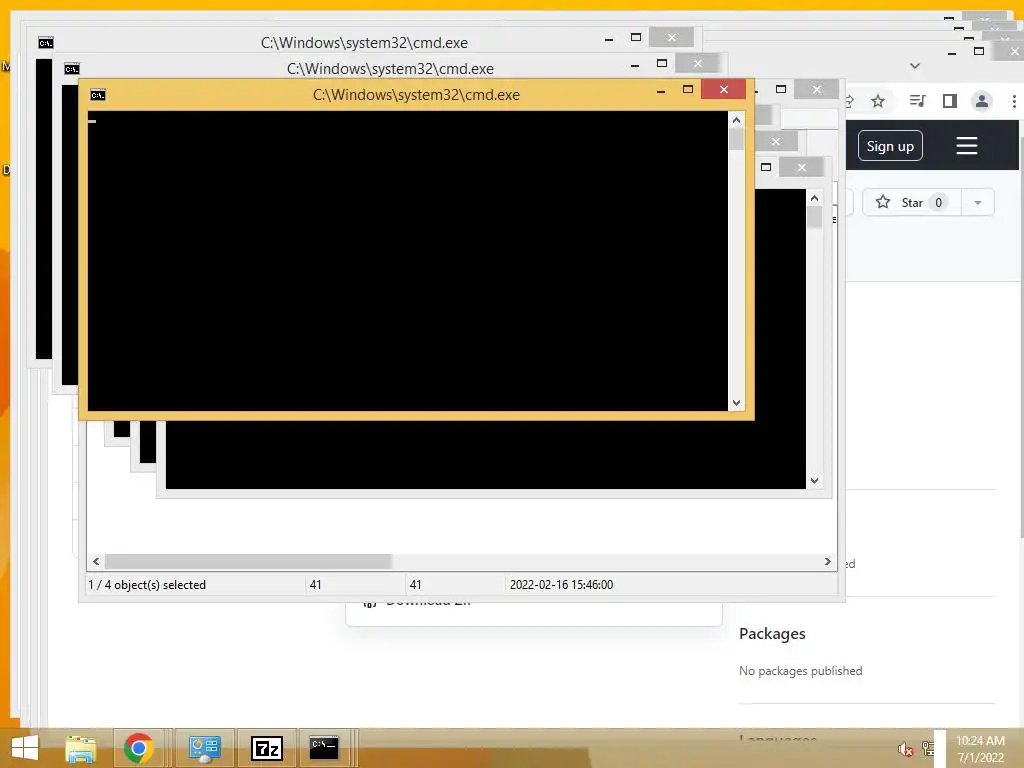Minimize the cmd window directly behind the active one
Viewport: 1024px width, 768px height.
(x=635, y=65)
